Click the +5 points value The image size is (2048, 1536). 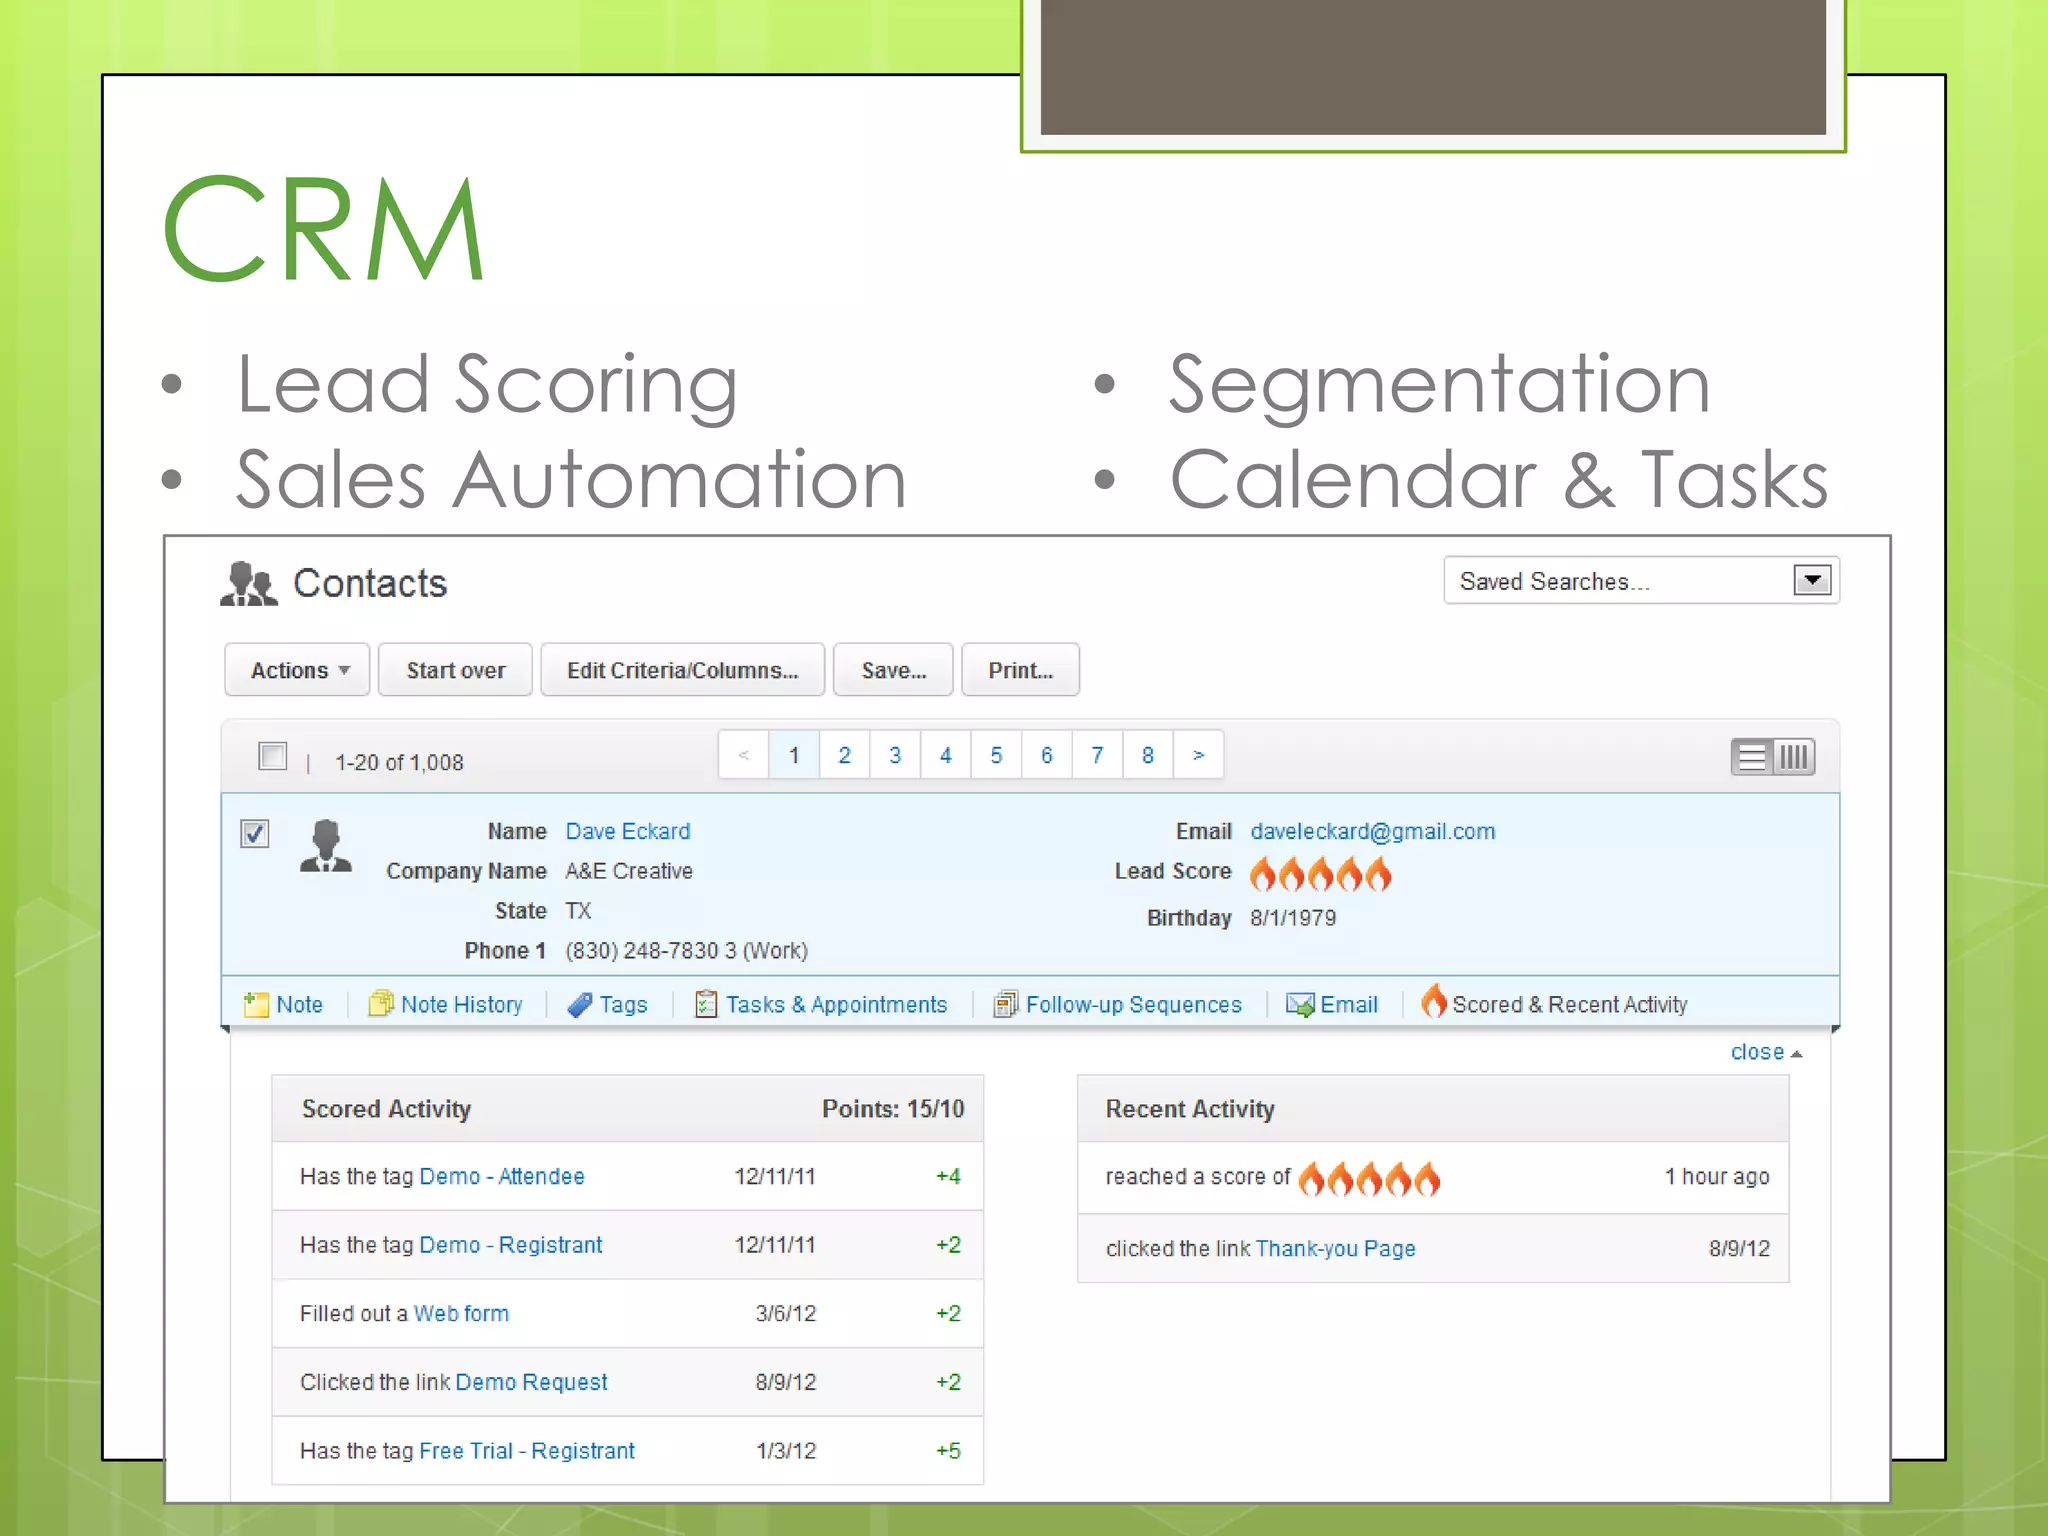point(948,1450)
